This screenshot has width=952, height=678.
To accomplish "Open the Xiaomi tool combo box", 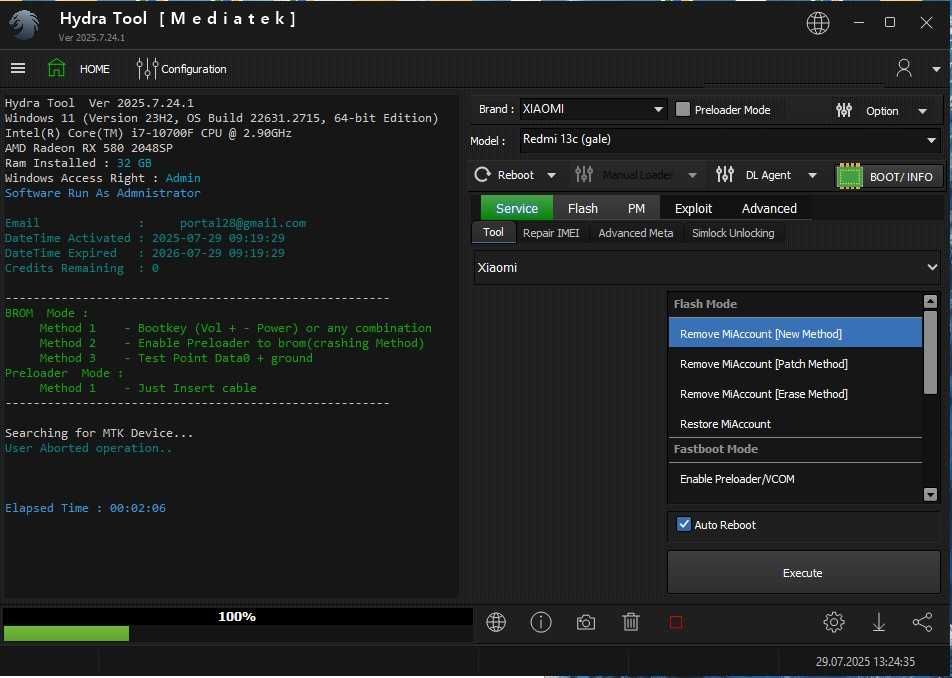I will [707, 268].
